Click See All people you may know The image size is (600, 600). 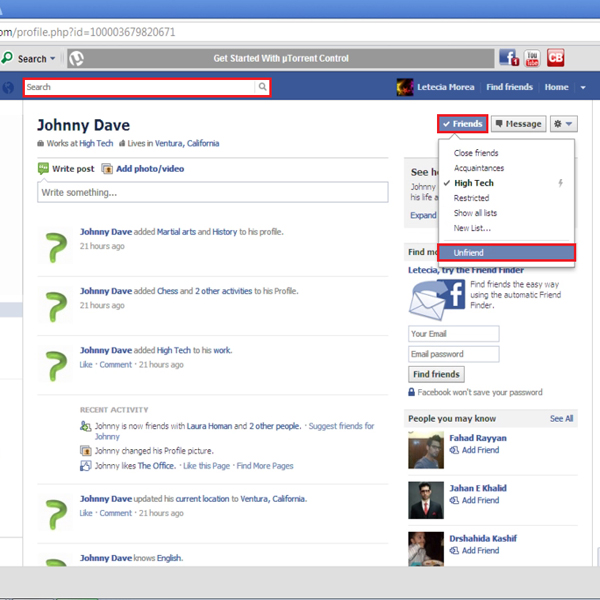(x=561, y=419)
